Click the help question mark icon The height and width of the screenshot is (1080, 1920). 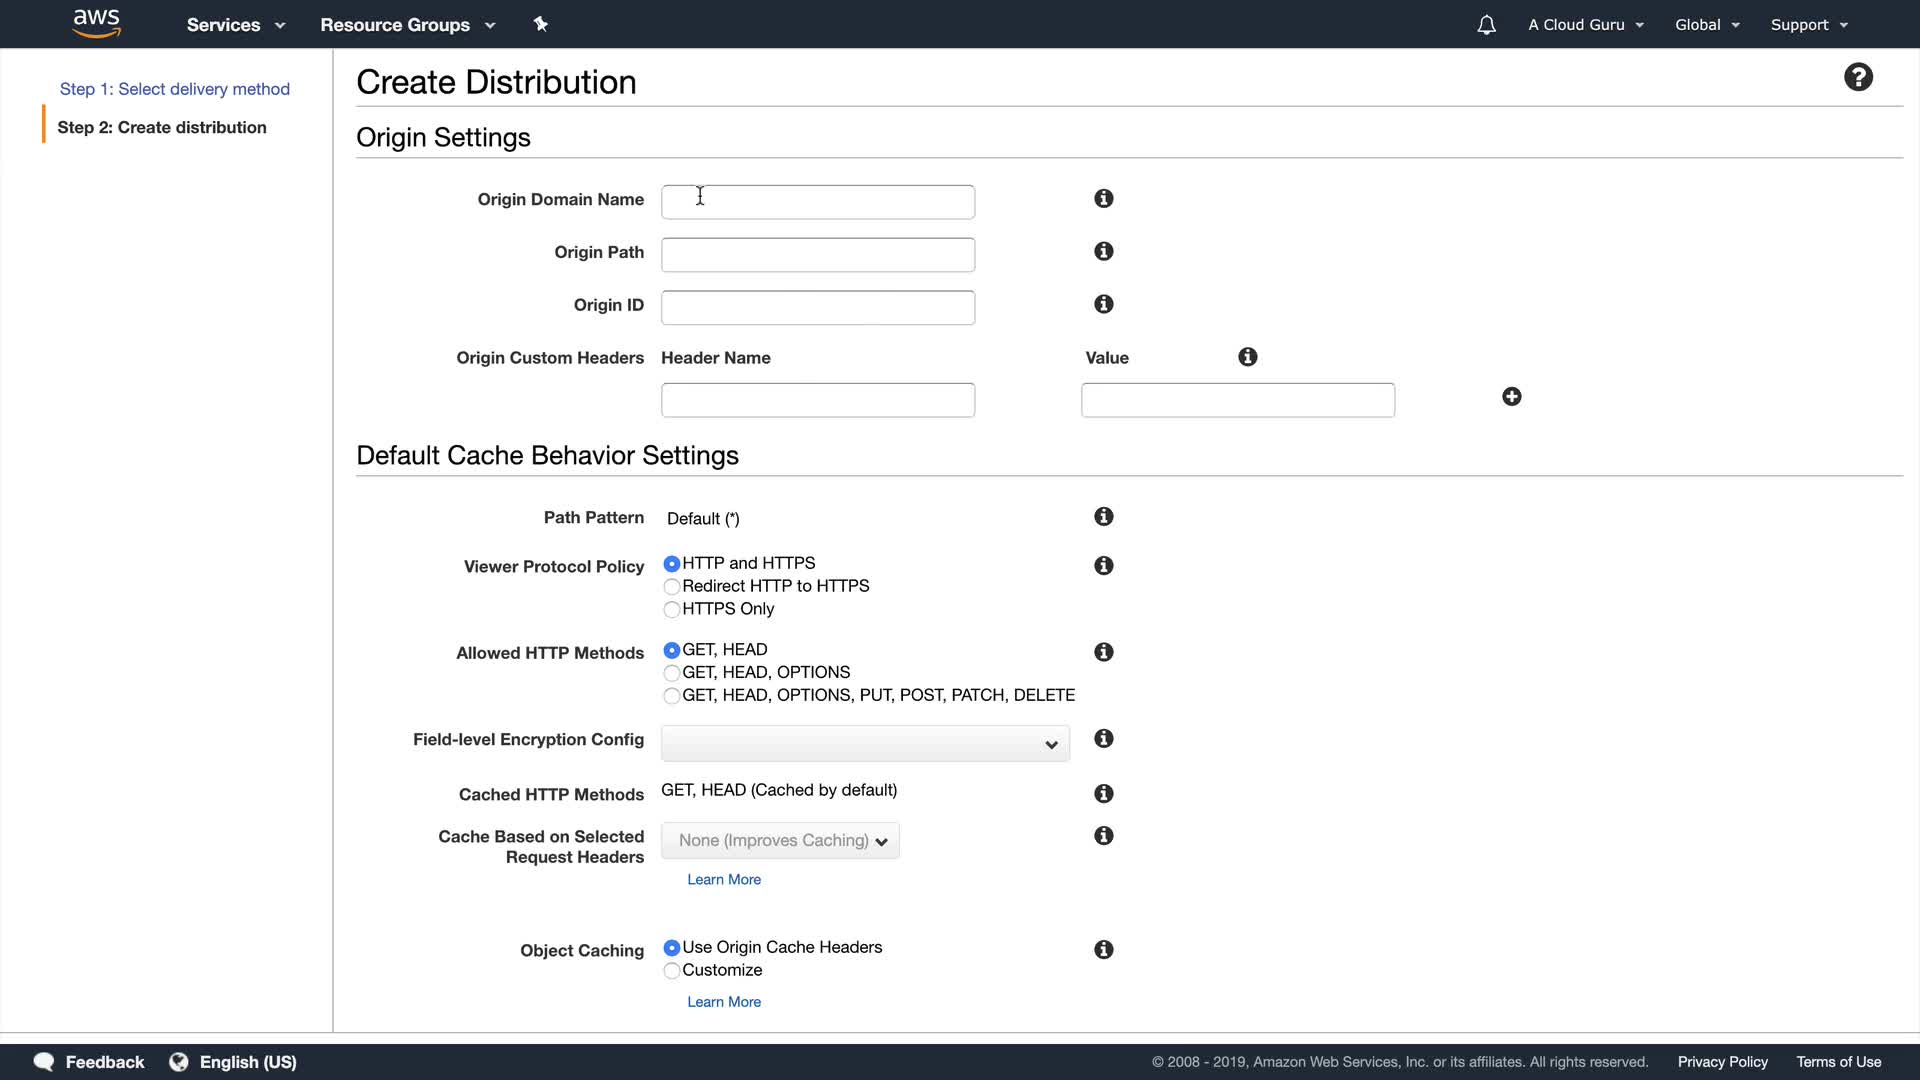tap(1858, 77)
